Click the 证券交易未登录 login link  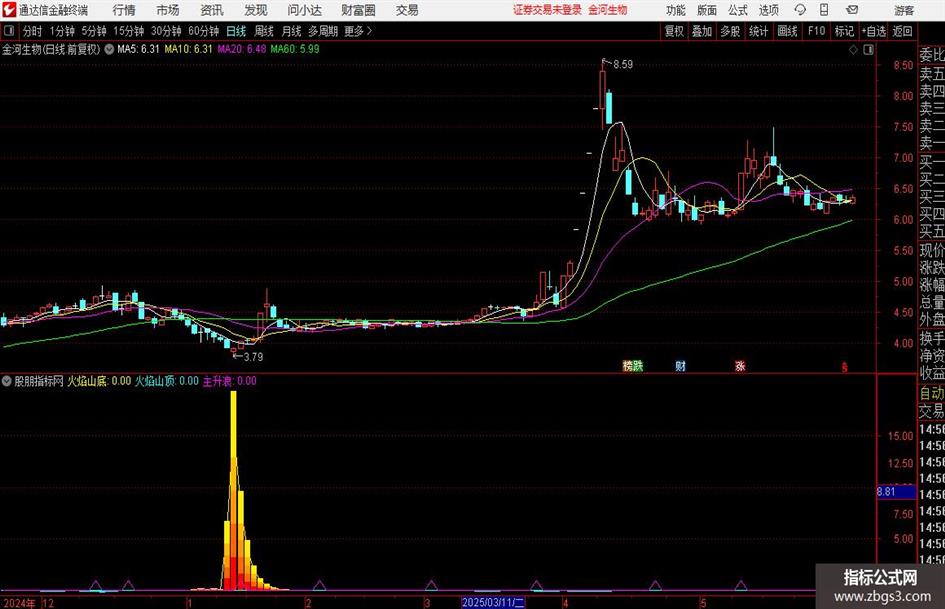(547, 10)
